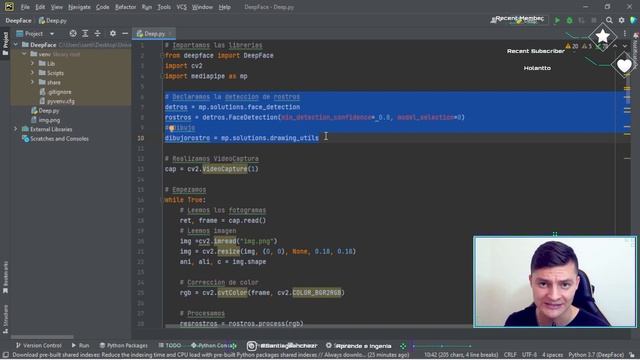Screen dimensions: 640x360
Task: Open the Code menu
Action: pos(102,7)
